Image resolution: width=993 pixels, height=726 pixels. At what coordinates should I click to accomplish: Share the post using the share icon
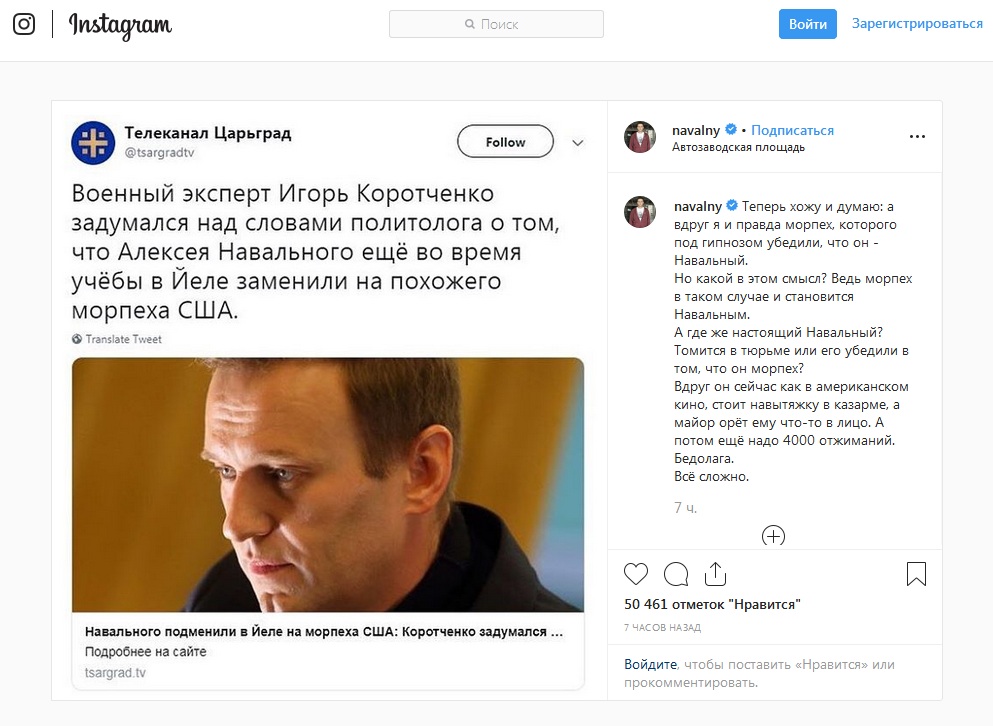tap(715, 574)
